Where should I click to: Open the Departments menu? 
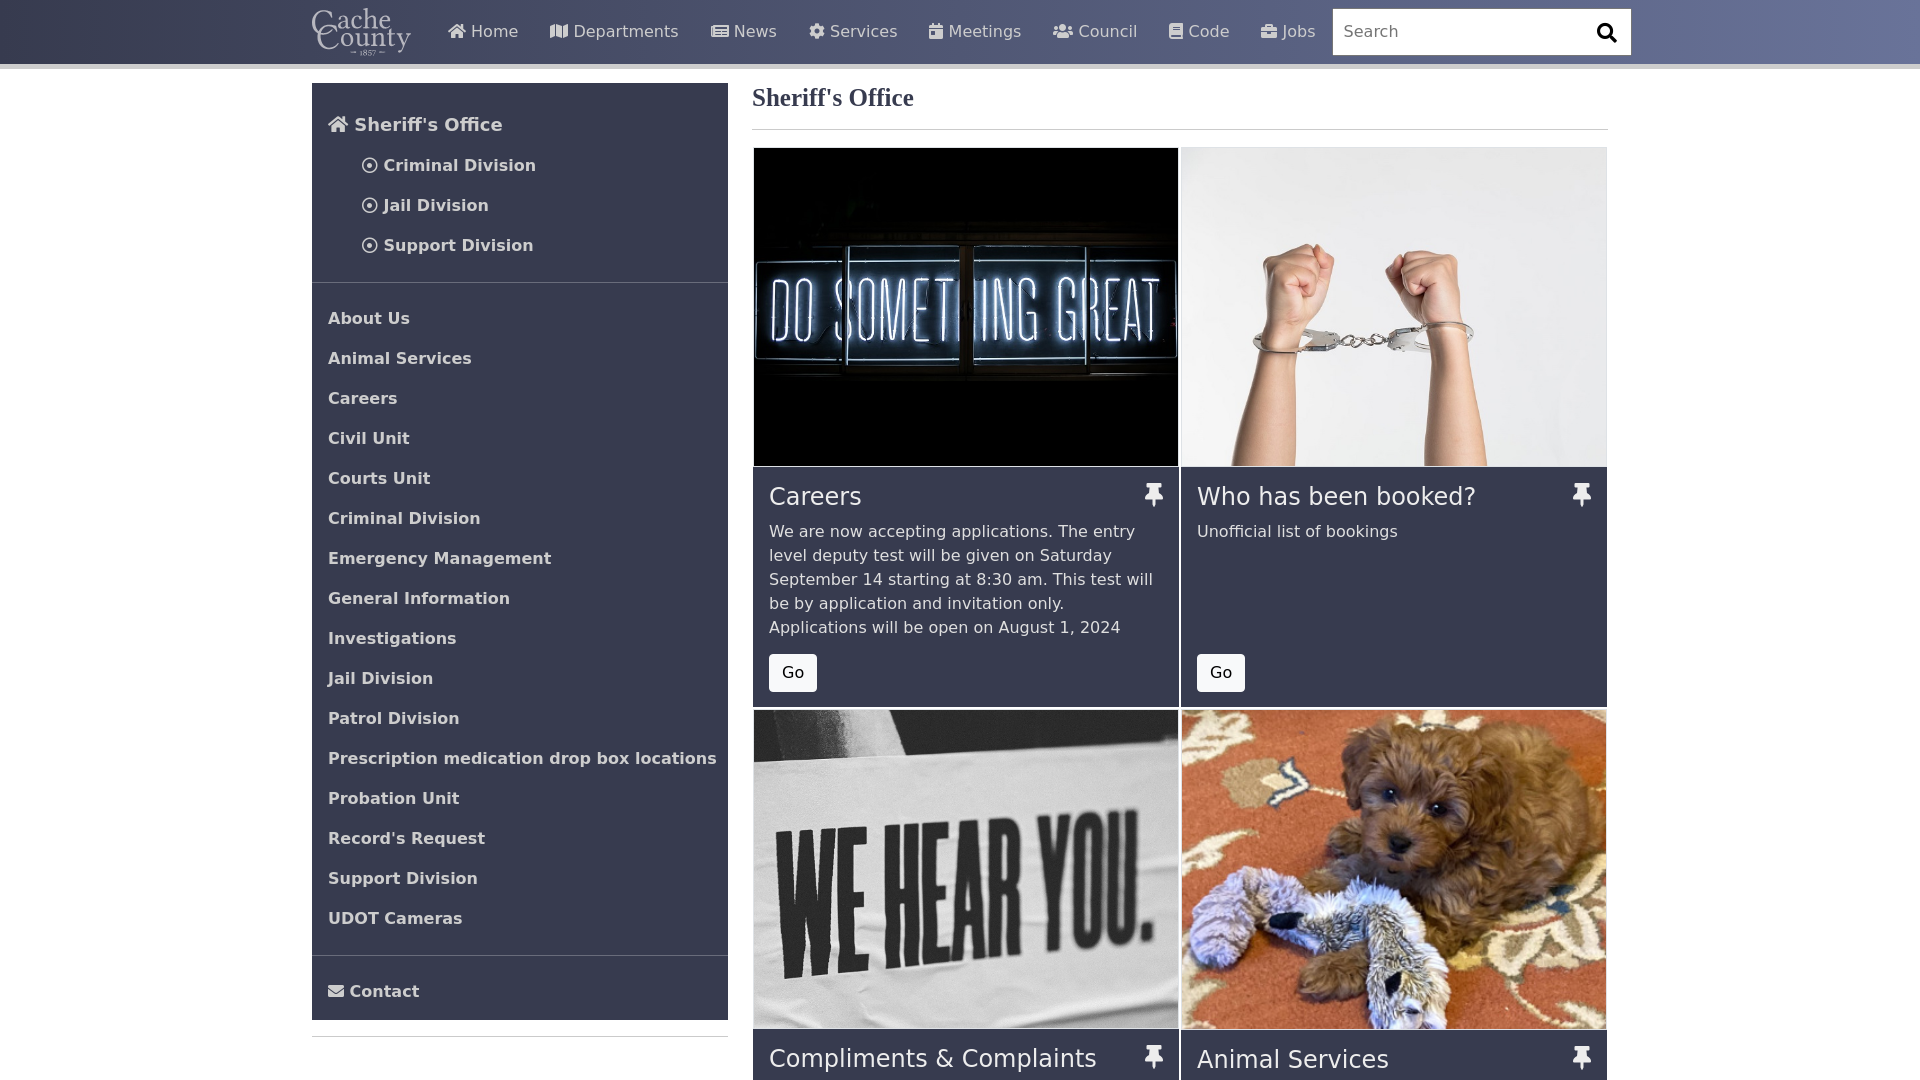(x=614, y=32)
